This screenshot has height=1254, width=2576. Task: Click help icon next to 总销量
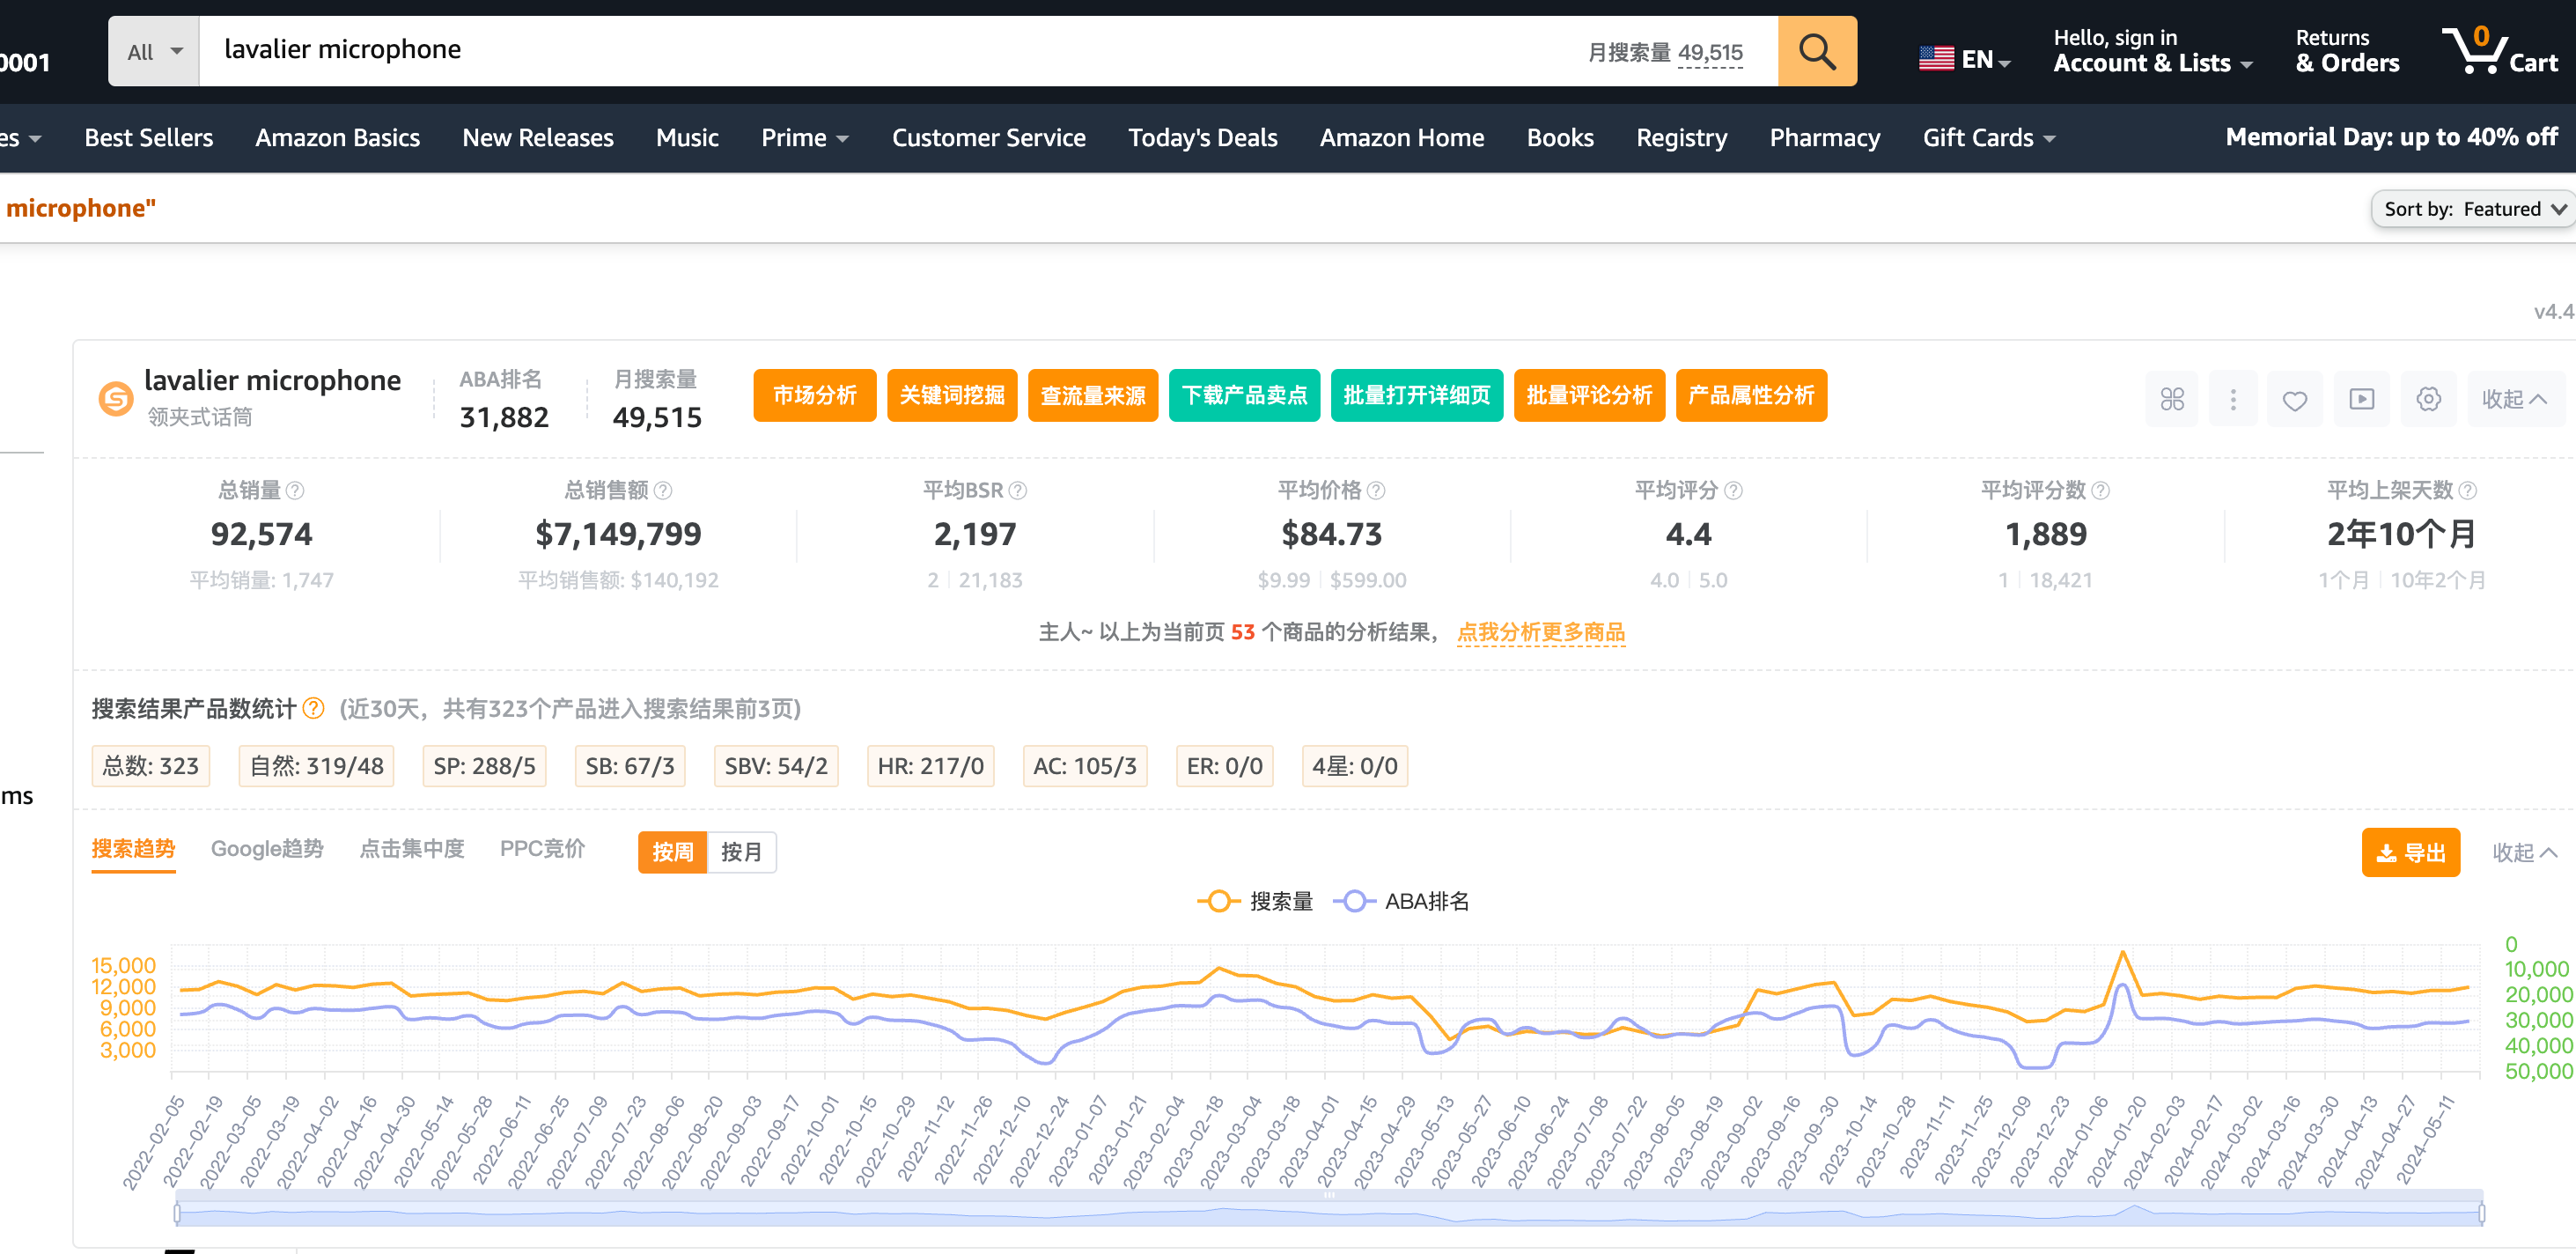tap(295, 490)
